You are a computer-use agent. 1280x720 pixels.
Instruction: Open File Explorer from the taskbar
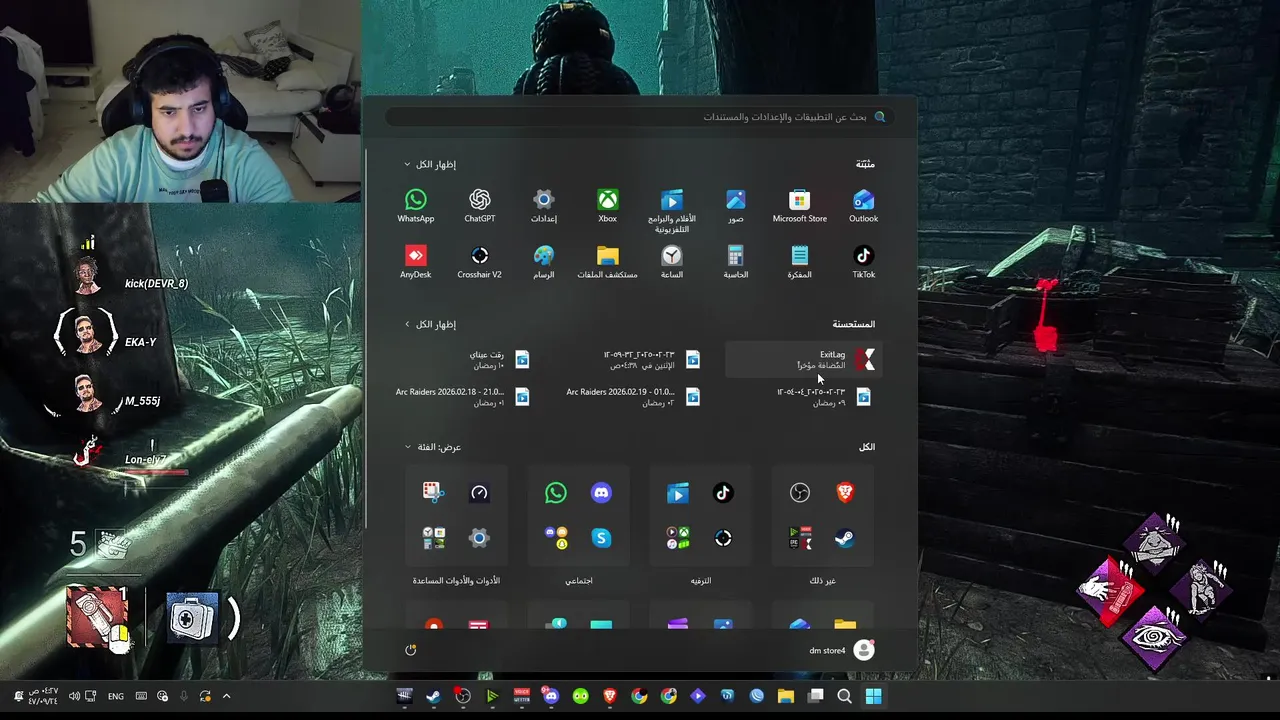pos(786,696)
